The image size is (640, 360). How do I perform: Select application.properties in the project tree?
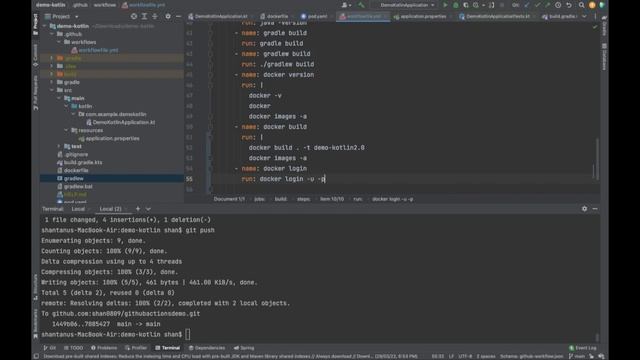tap(109, 138)
